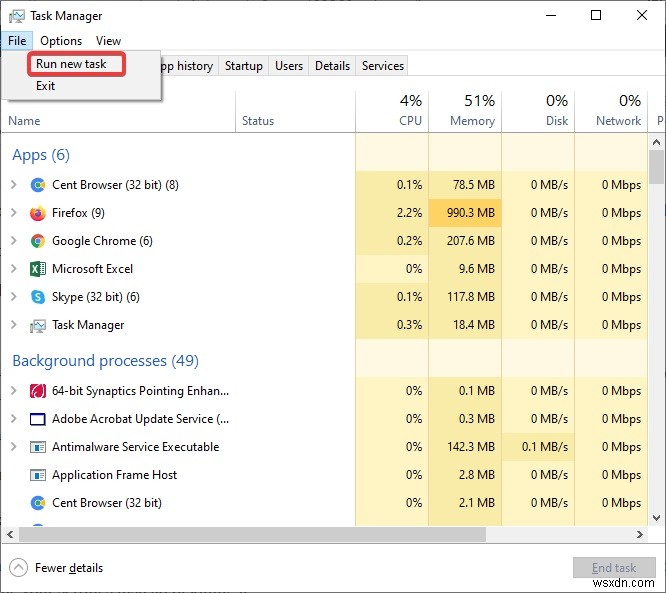Click the Skype app icon

(x=38, y=297)
